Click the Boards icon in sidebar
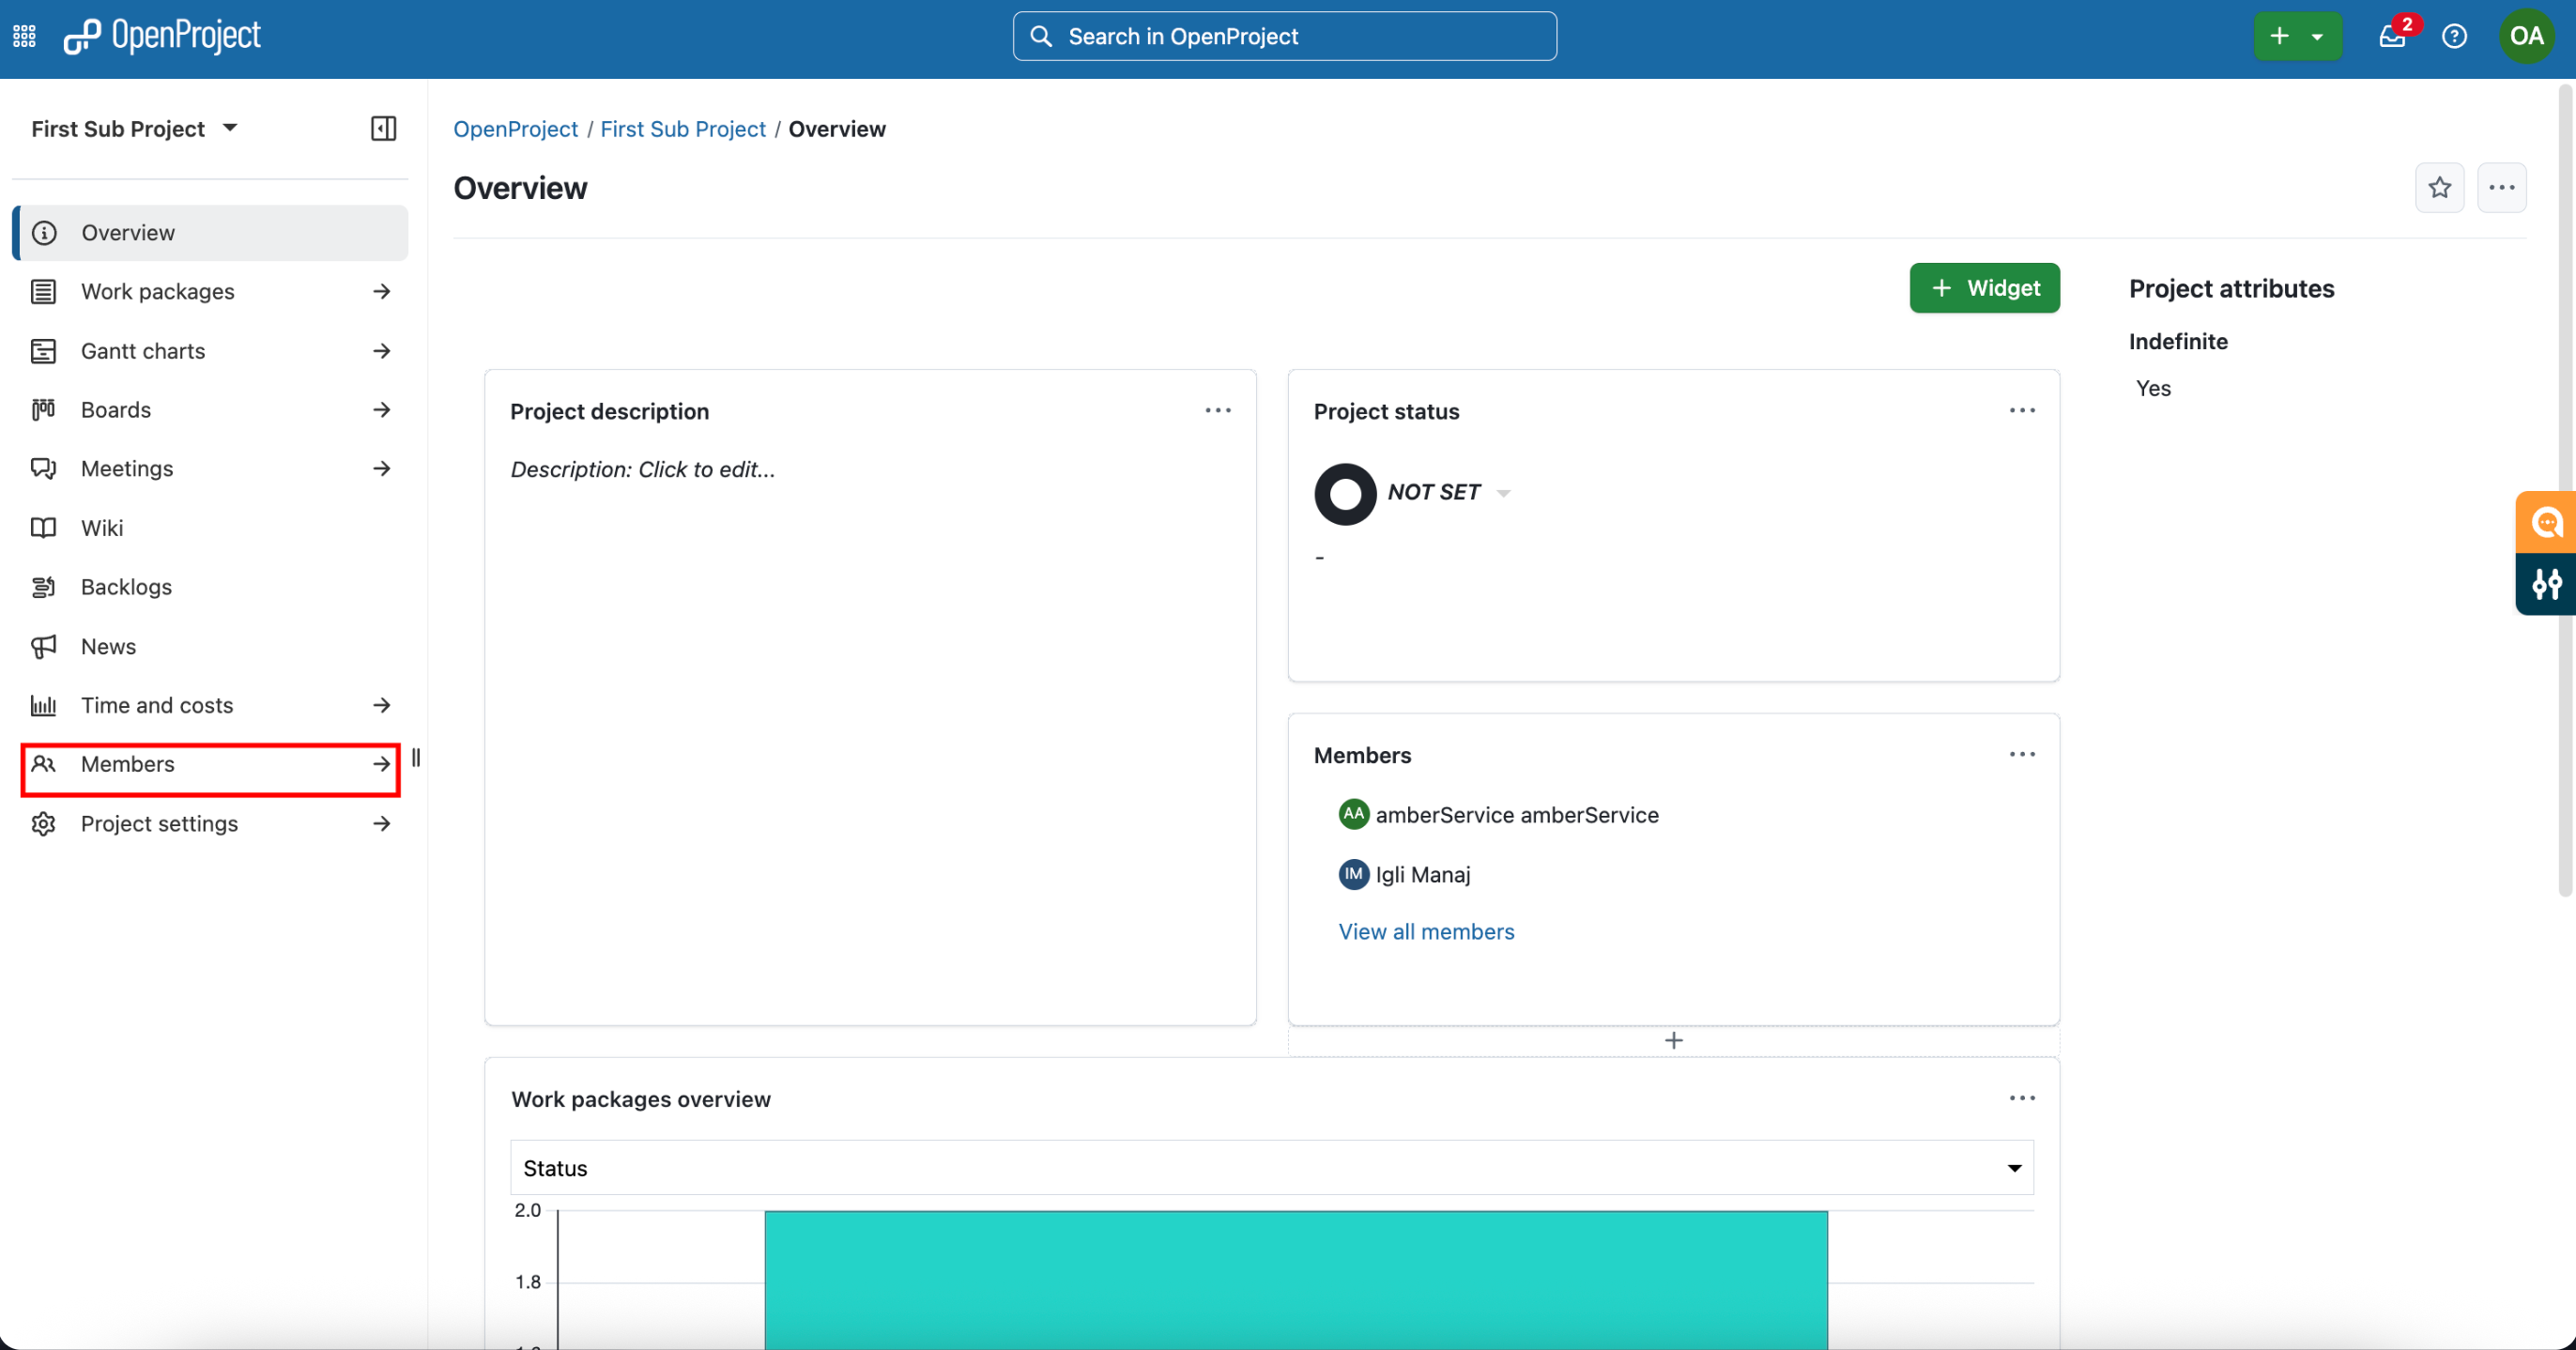2576x1350 pixels. tap(43, 410)
